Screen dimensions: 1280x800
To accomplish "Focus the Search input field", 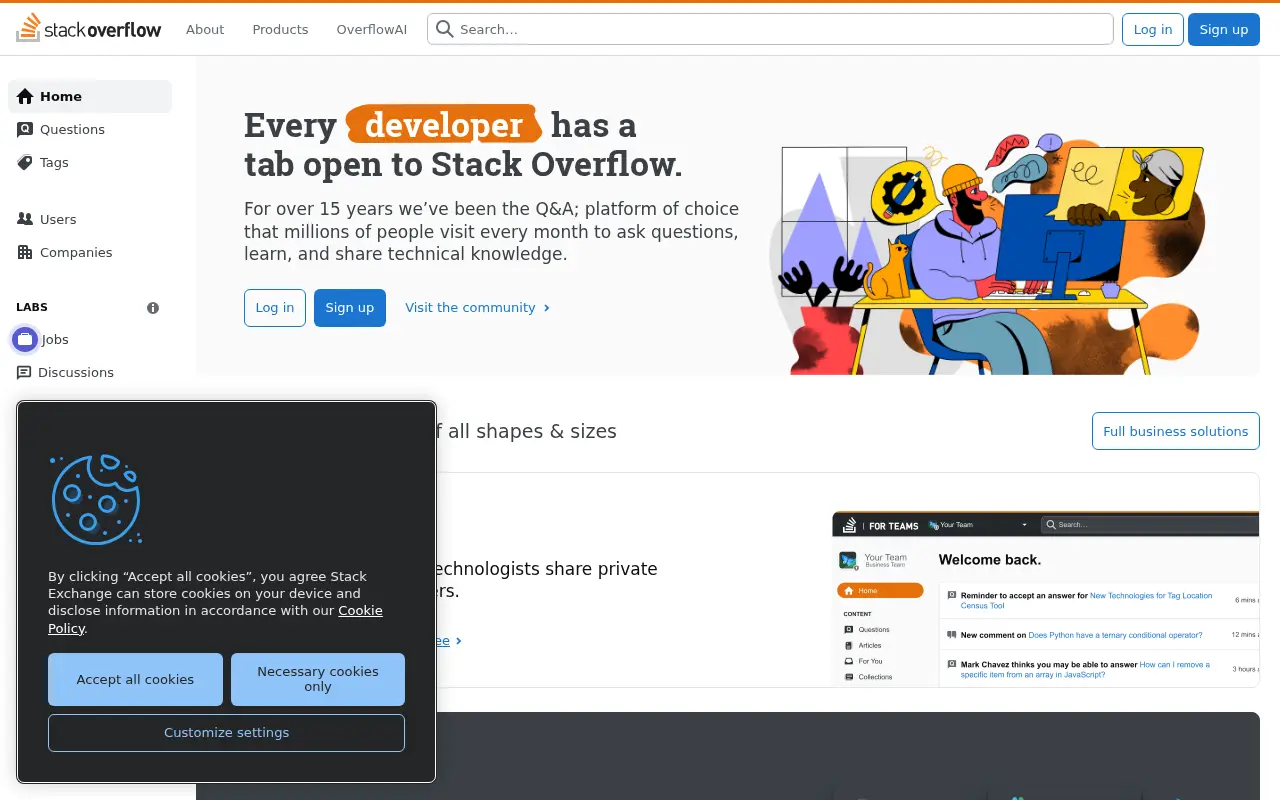I will click(770, 29).
